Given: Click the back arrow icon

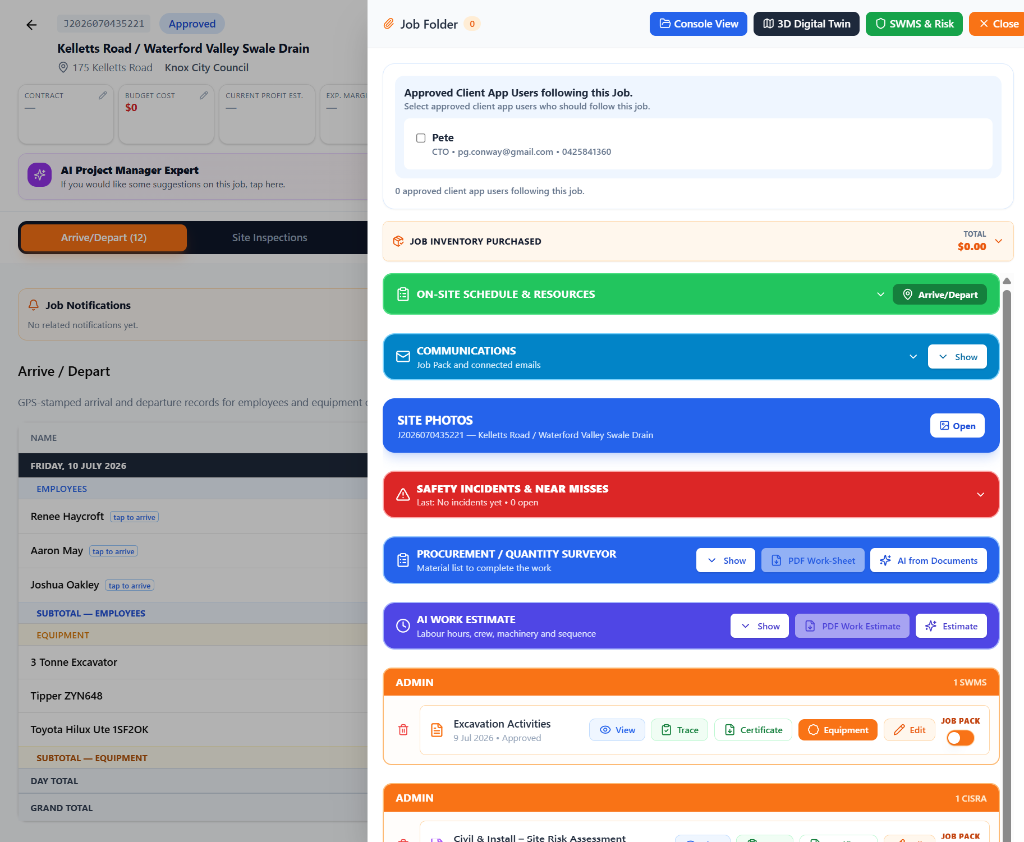Looking at the screenshot, I should tap(31, 25).
